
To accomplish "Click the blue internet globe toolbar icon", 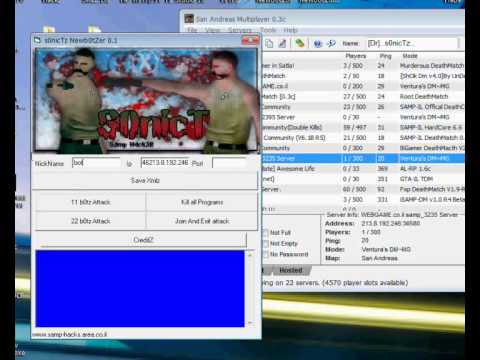I will (x=318, y=43).
